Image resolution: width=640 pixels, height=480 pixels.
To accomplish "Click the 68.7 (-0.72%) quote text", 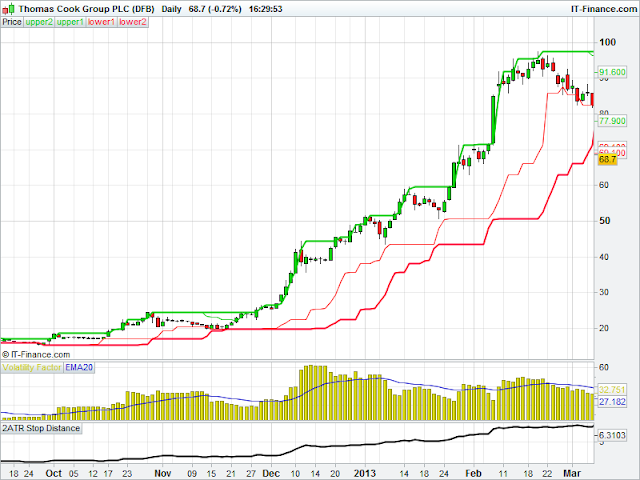I will [215, 9].
